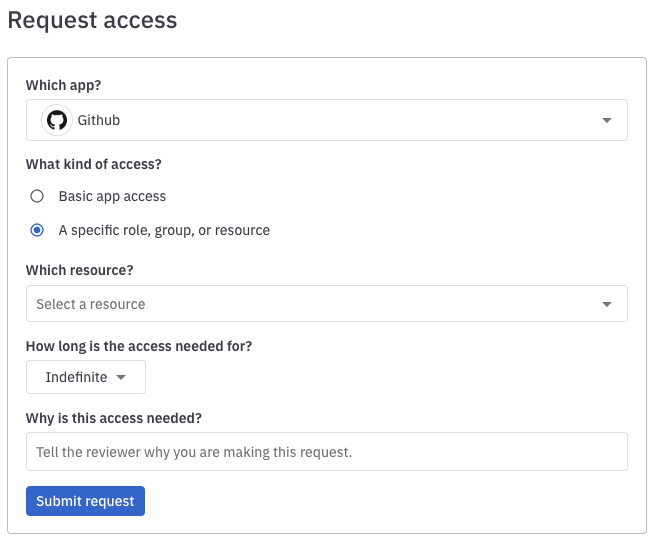This screenshot has height=544, width=653.
Task: Click the small caret beside Indefinite
Action: [x=121, y=377]
